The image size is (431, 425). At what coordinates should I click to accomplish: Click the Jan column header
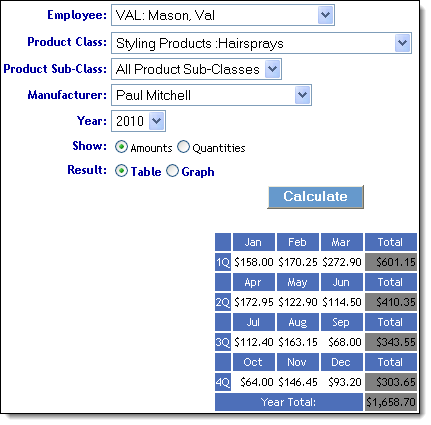pos(254,242)
